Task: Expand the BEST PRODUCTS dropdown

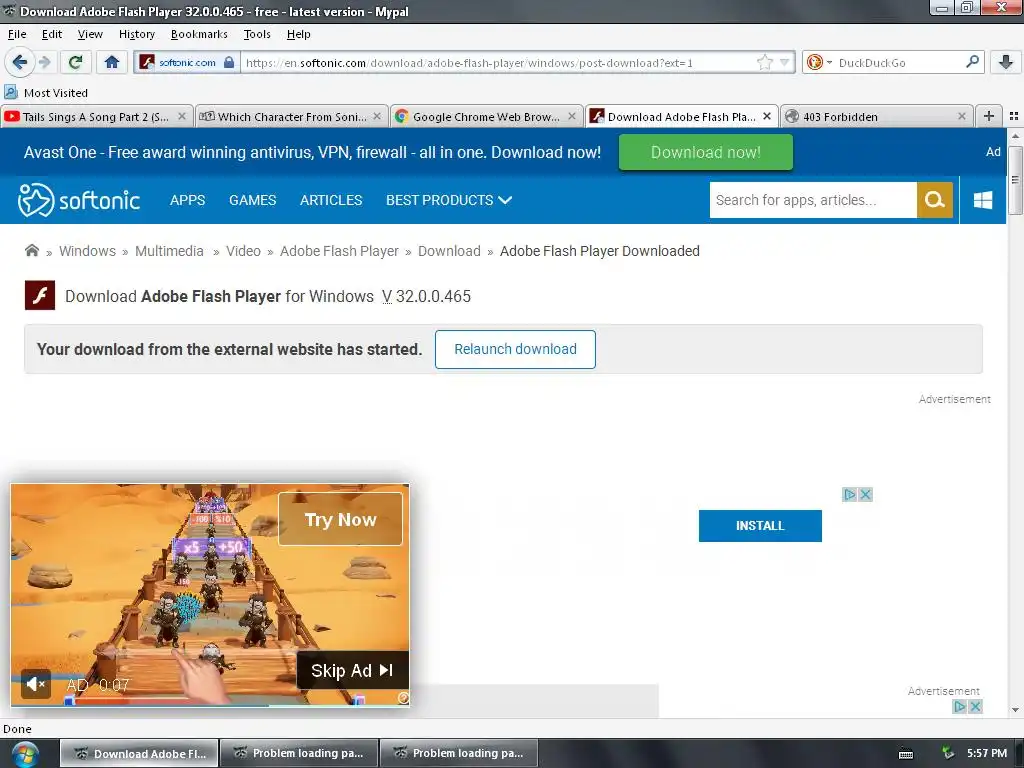Action: (449, 200)
